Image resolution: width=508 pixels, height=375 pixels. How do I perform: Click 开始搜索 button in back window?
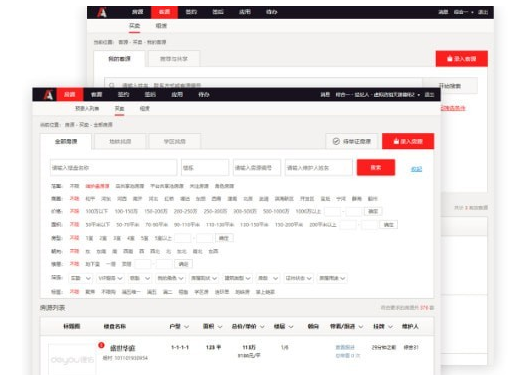coord(450,86)
